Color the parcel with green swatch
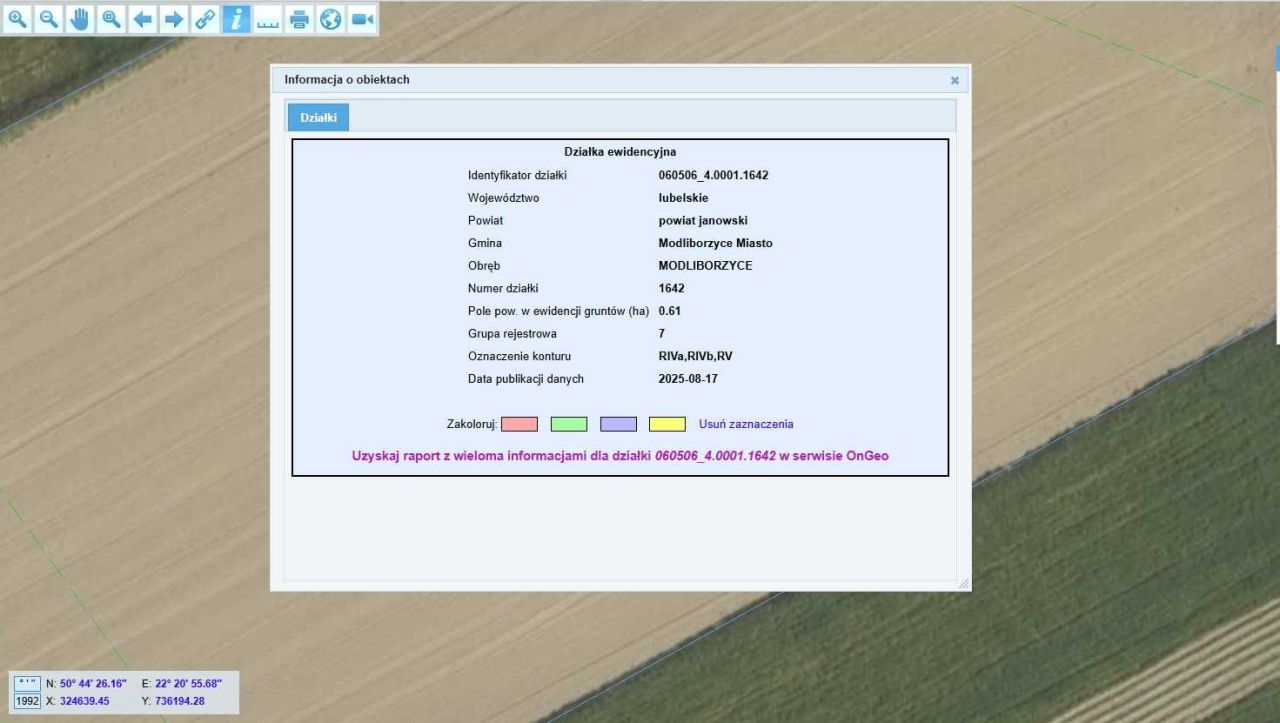This screenshot has height=723, width=1280. pyautogui.click(x=568, y=424)
